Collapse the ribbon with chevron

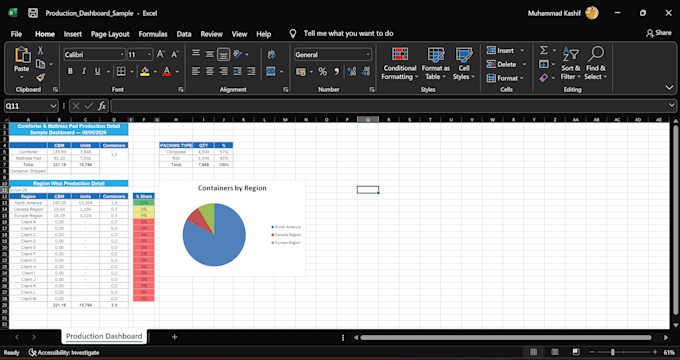click(669, 88)
